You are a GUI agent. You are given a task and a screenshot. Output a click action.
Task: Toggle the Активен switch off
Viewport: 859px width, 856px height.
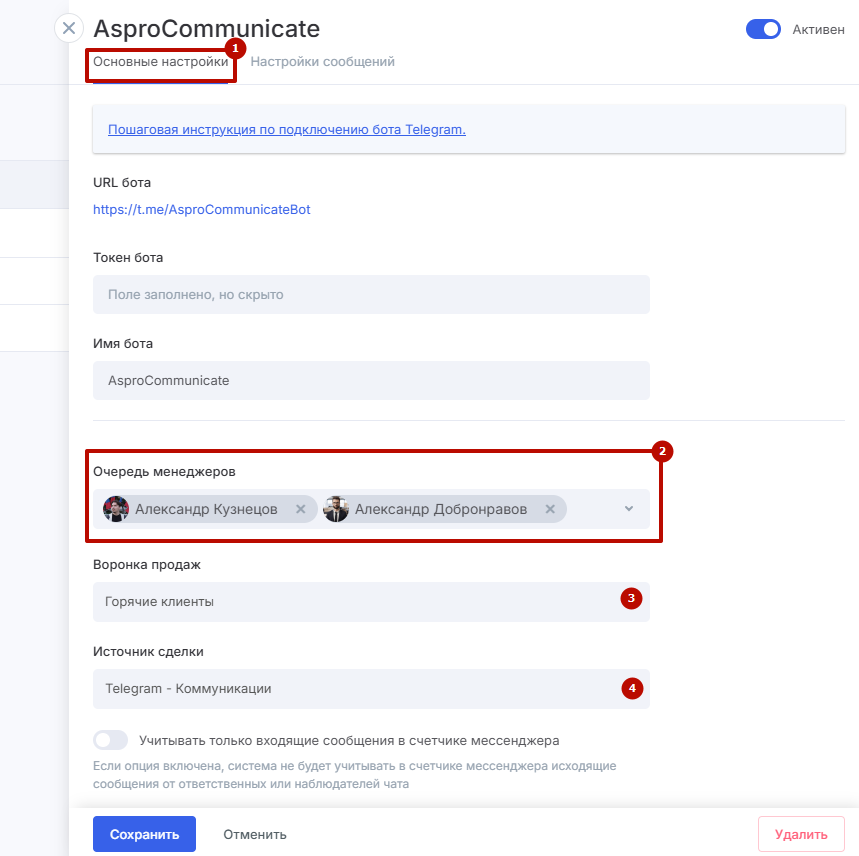(763, 29)
